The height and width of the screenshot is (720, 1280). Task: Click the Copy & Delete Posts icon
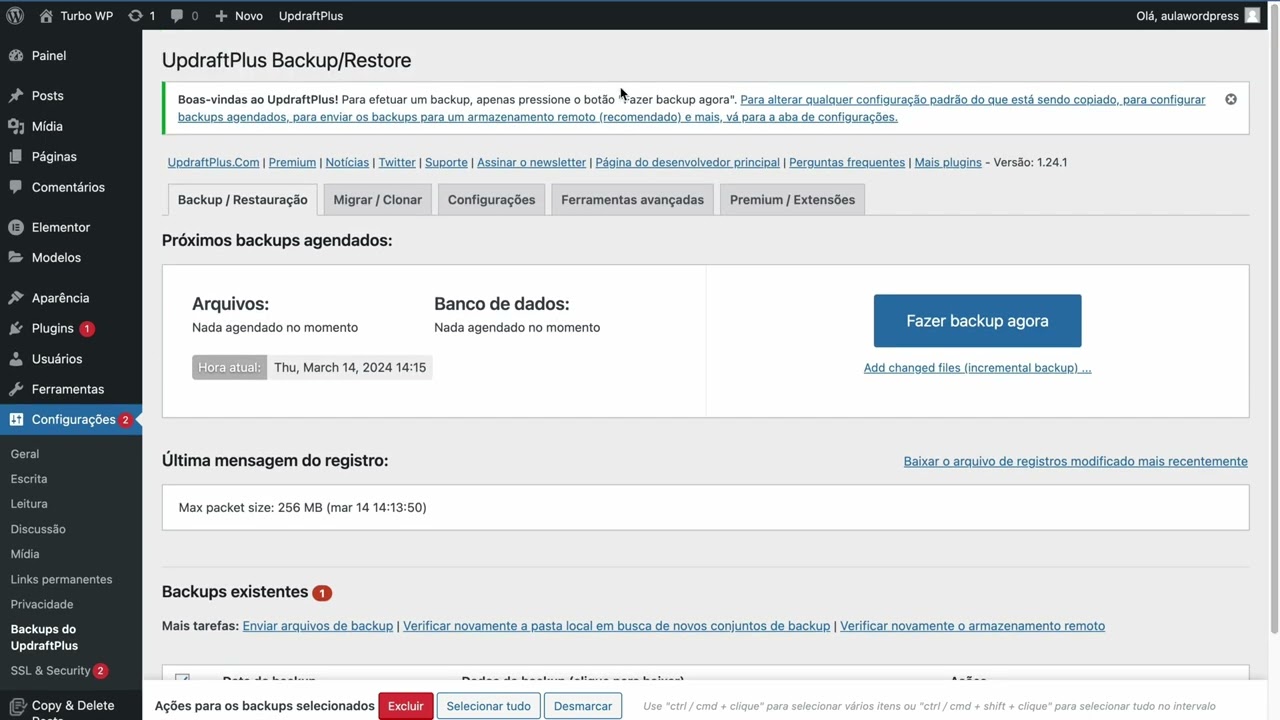pyautogui.click(x=16, y=708)
